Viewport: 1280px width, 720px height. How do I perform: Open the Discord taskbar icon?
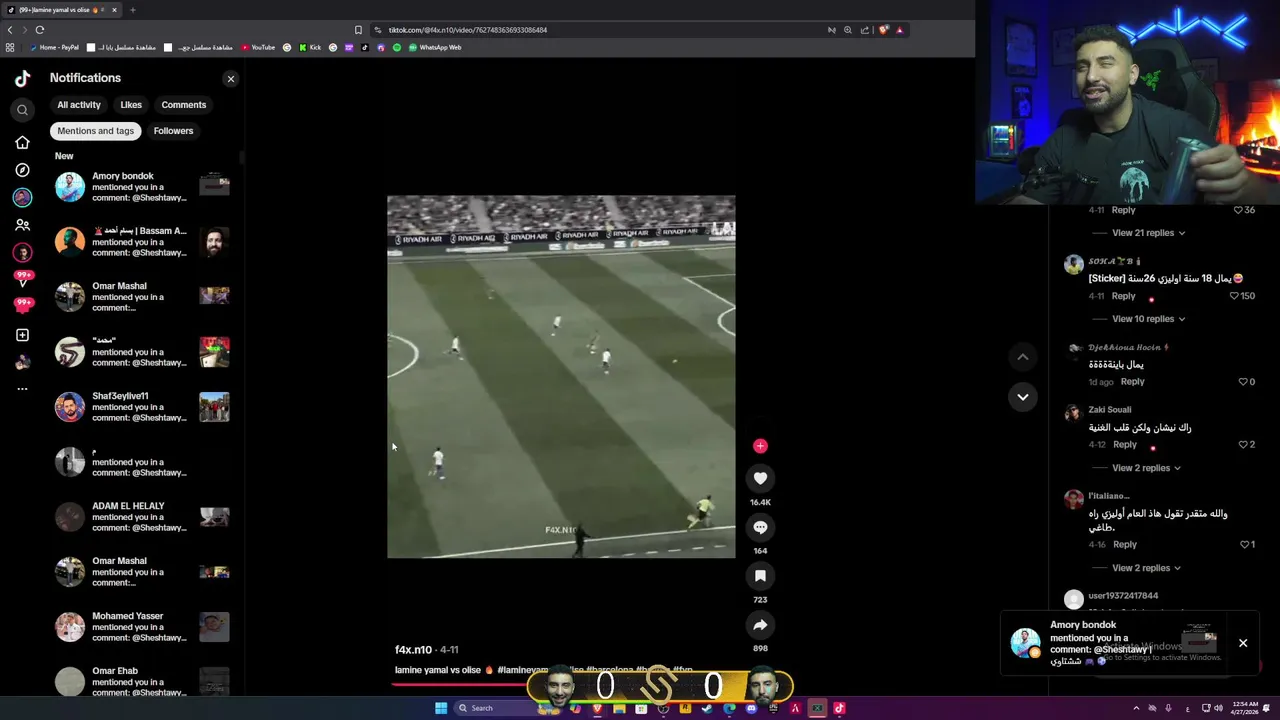pyautogui.click(x=751, y=708)
